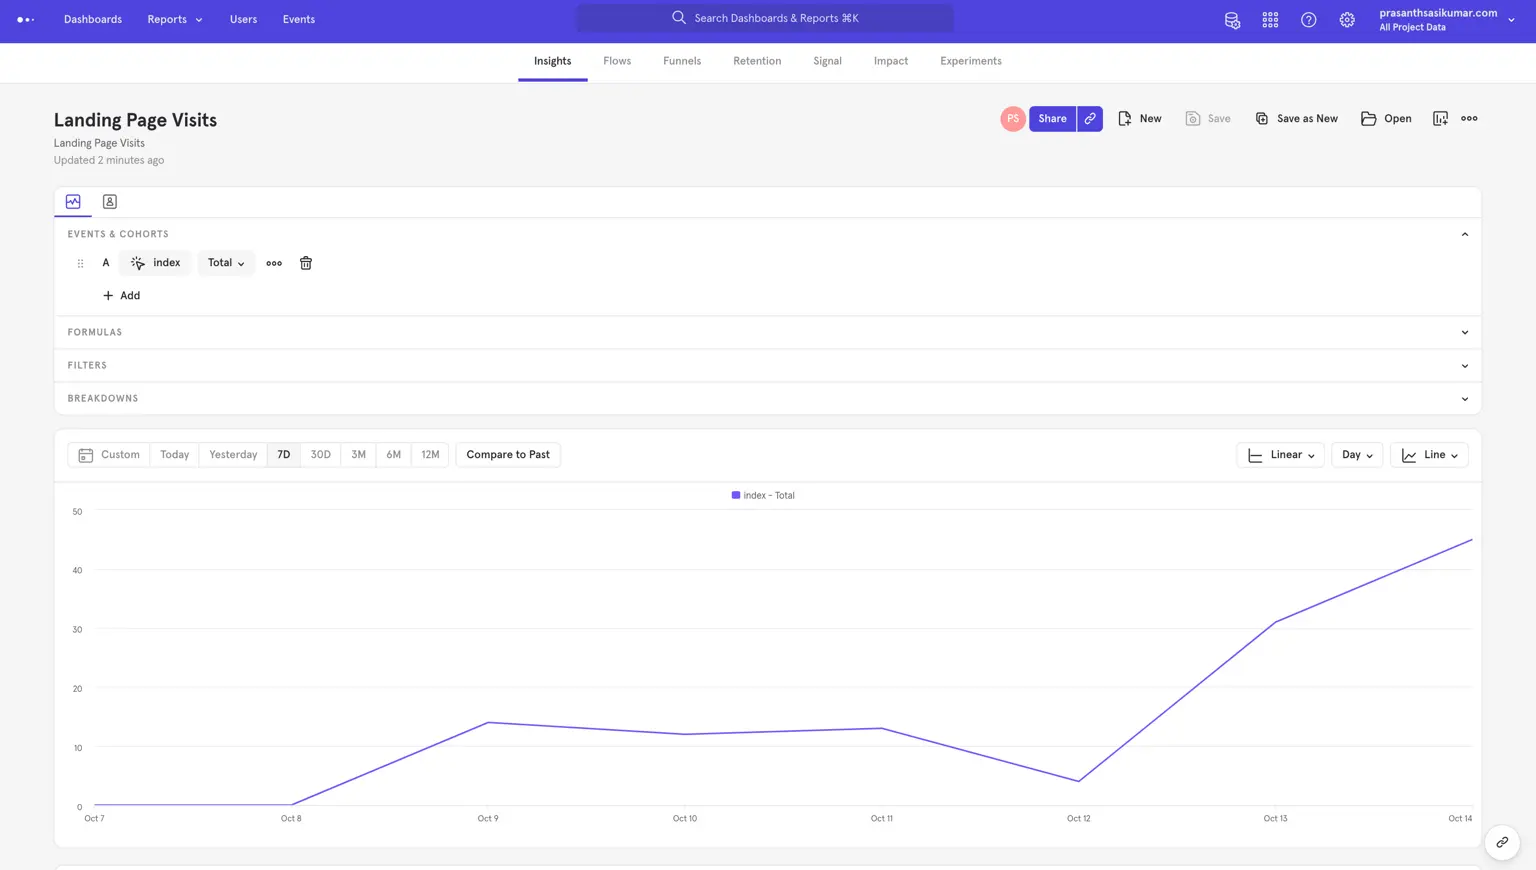Switch to the Funnels tab
Screen dimensions: 1536x870
(682, 61)
